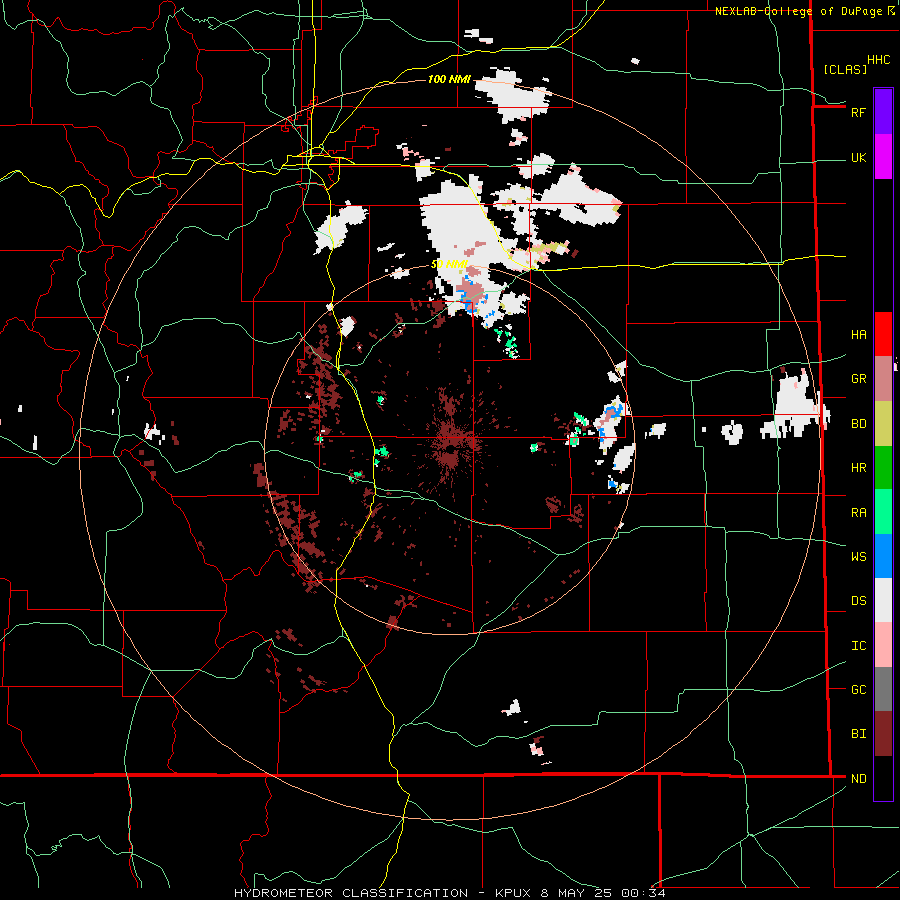Select the dusty-pink GR legend color block
This screenshot has height=900, width=900.
coord(883,378)
